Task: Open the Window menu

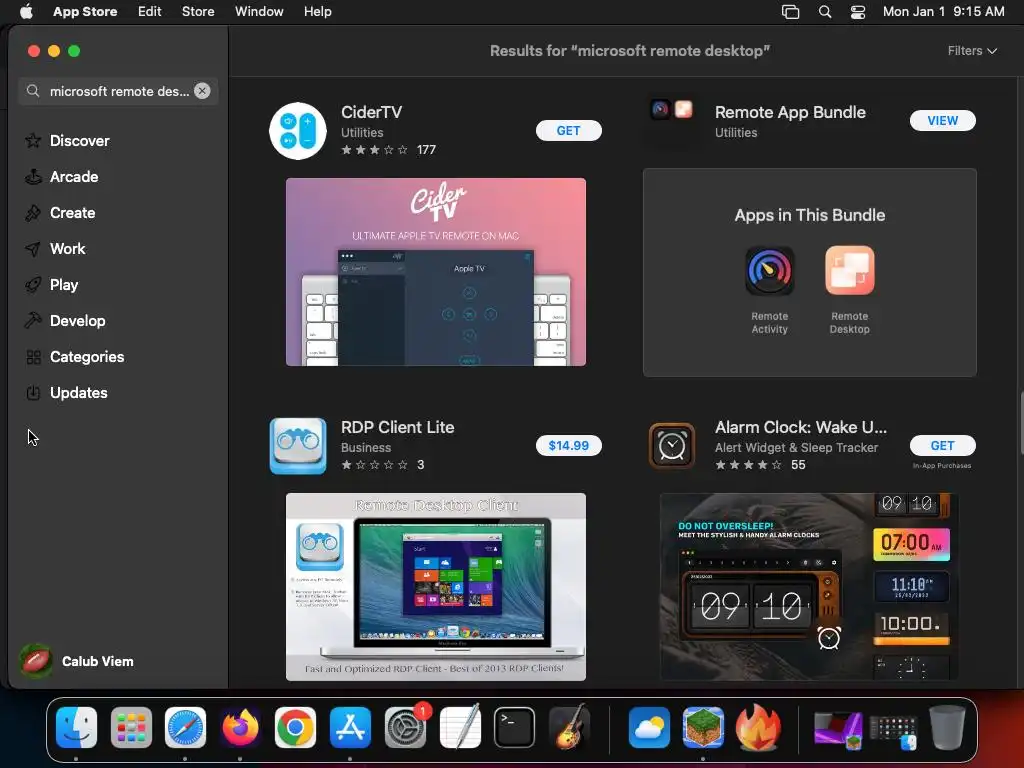Action: (x=259, y=11)
